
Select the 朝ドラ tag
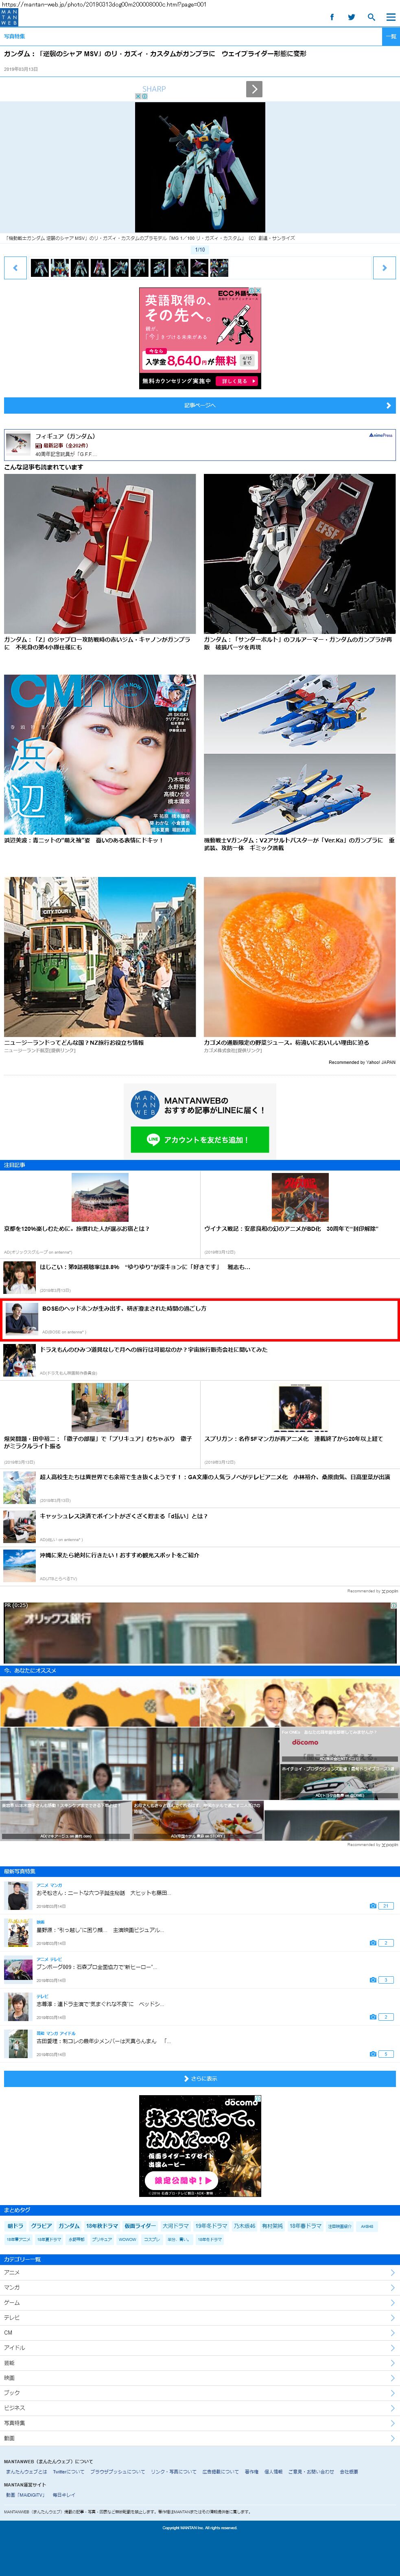(15, 2226)
